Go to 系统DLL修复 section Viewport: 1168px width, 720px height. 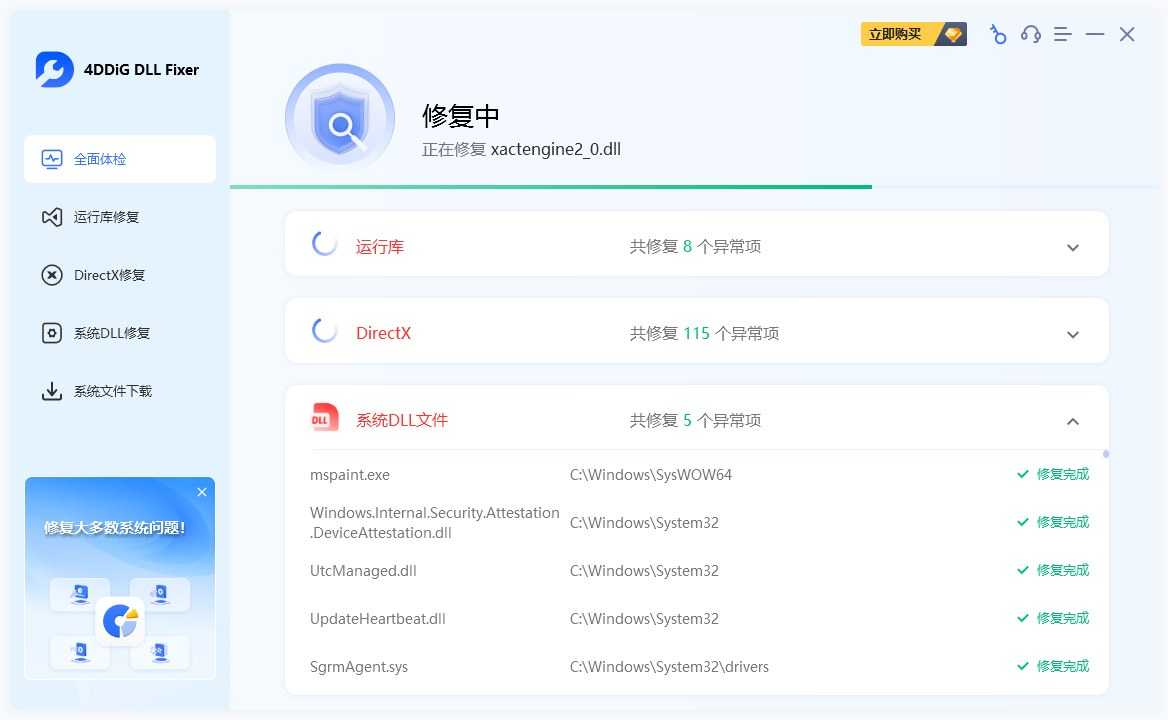(x=120, y=333)
